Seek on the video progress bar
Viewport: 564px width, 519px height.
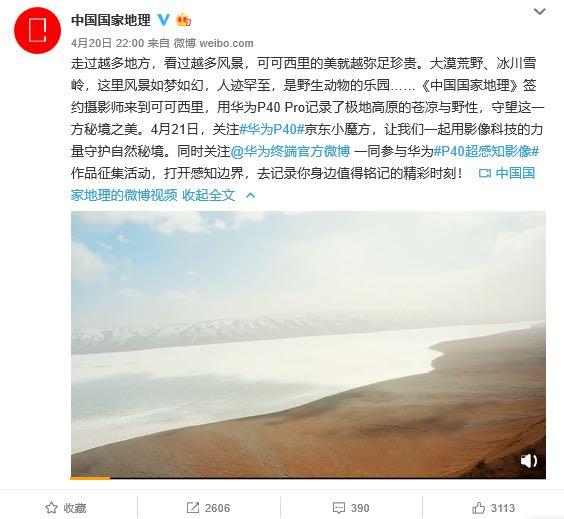point(308,478)
